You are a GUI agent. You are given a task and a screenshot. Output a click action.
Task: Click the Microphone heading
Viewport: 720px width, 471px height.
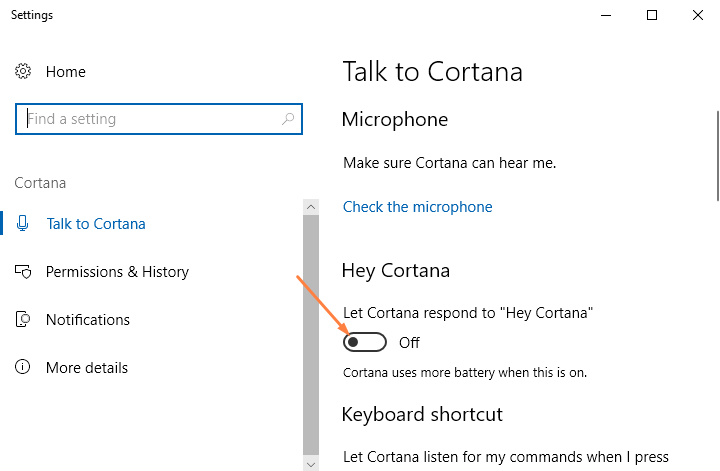pos(394,119)
